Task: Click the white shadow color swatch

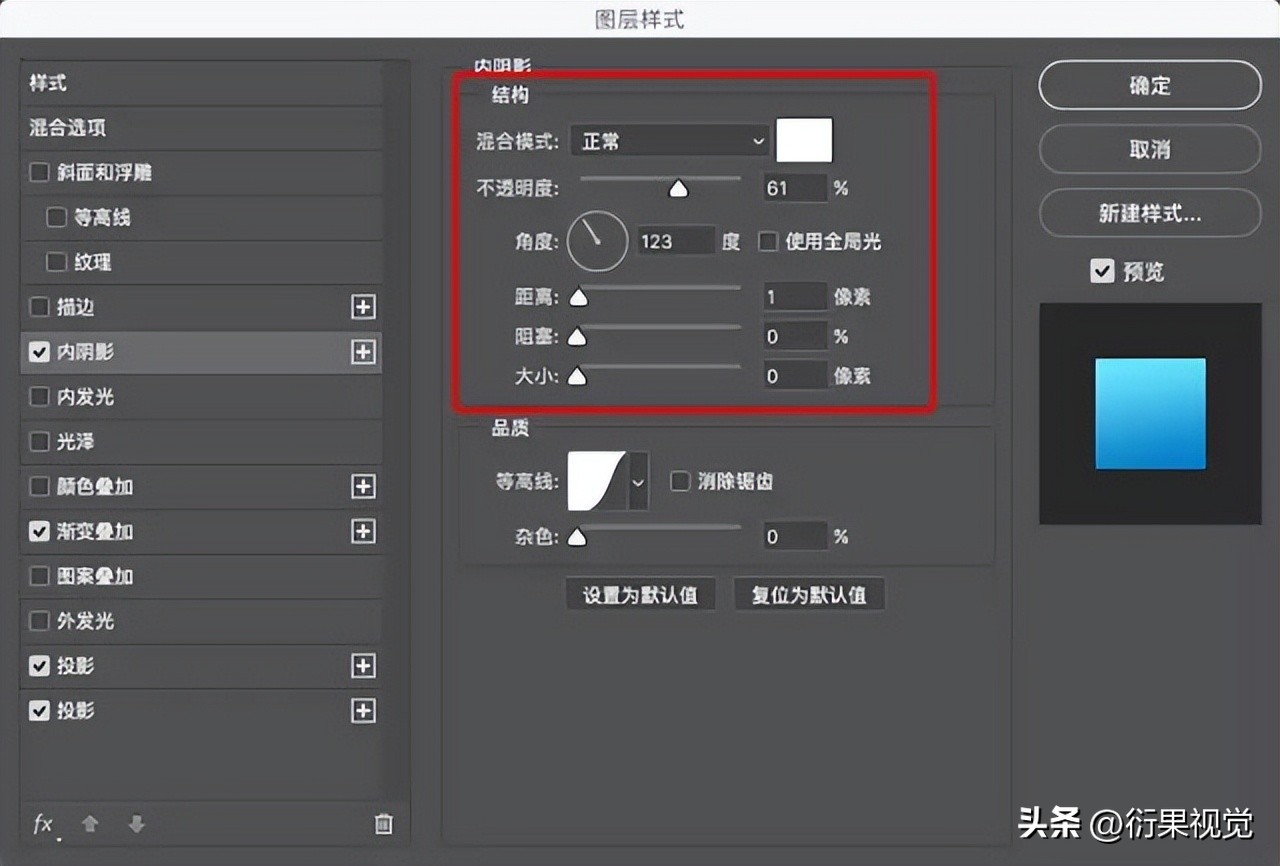Action: pyautogui.click(x=804, y=140)
